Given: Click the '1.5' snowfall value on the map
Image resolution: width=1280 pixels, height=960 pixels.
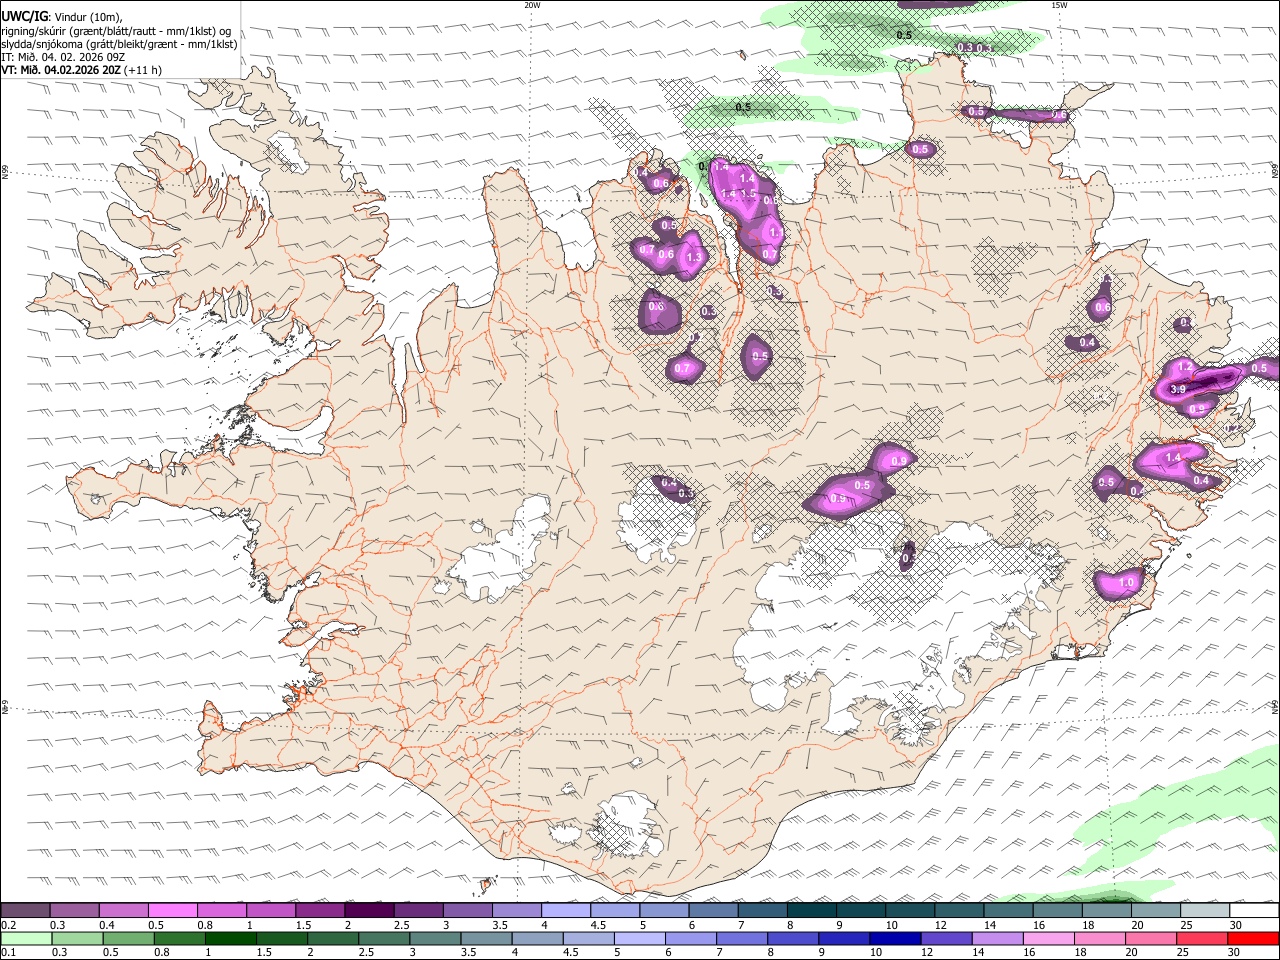Looking at the screenshot, I should pos(747,194).
